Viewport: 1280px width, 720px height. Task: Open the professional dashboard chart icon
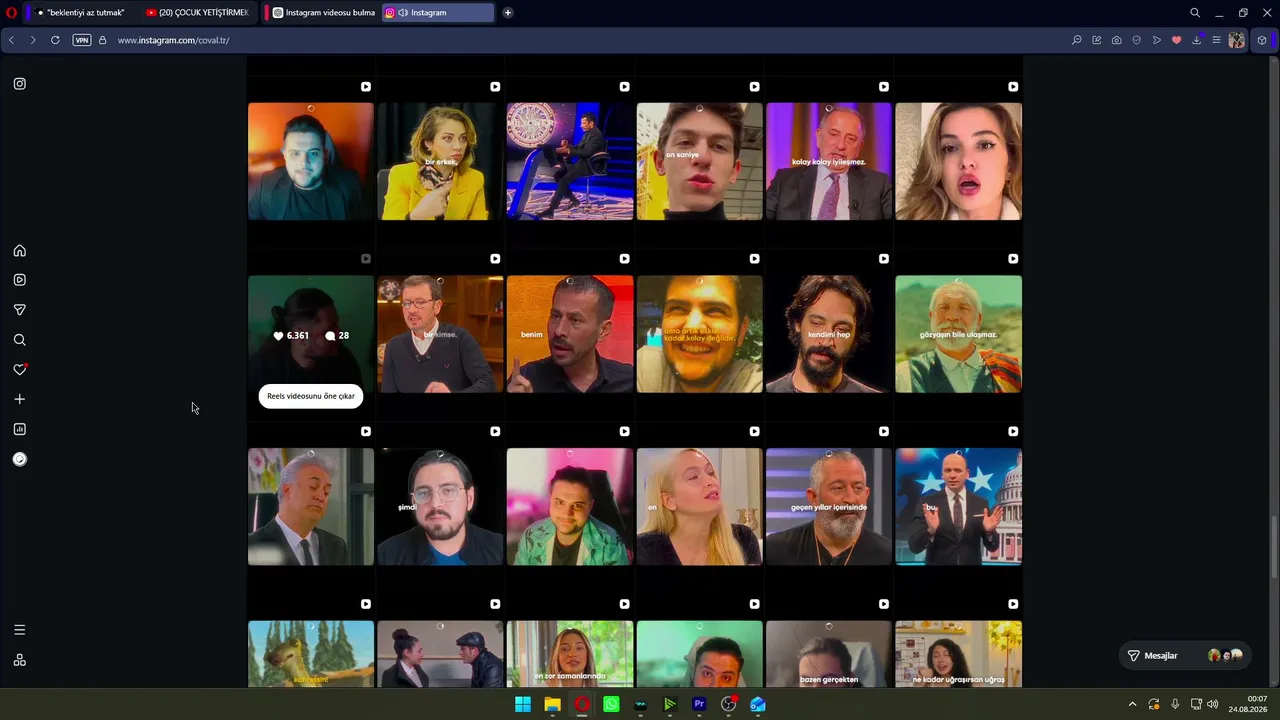19,429
